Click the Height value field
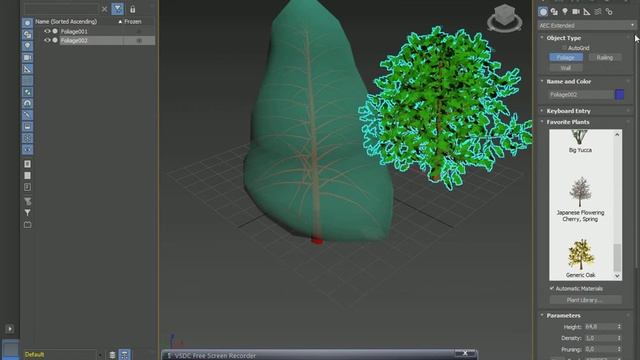 (x=600, y=327)
